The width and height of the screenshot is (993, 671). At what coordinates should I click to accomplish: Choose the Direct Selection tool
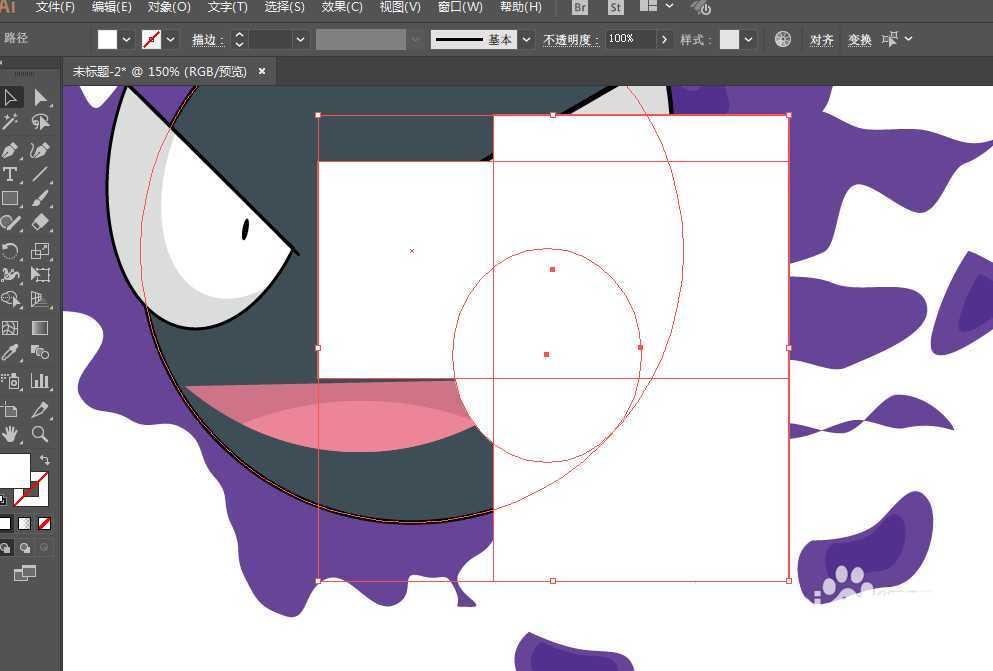[40, 97]
